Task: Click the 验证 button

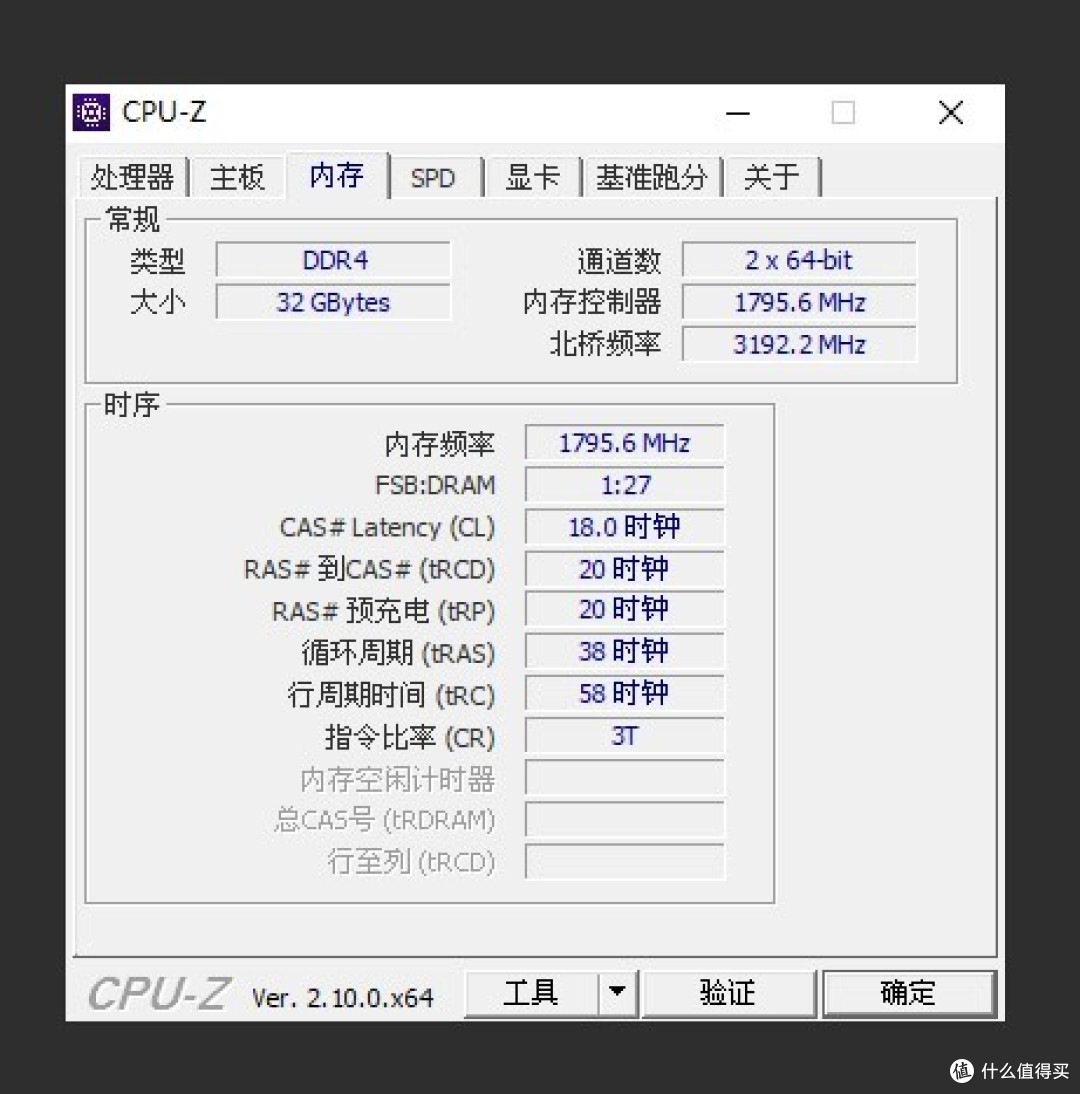Action: [727, 993]
